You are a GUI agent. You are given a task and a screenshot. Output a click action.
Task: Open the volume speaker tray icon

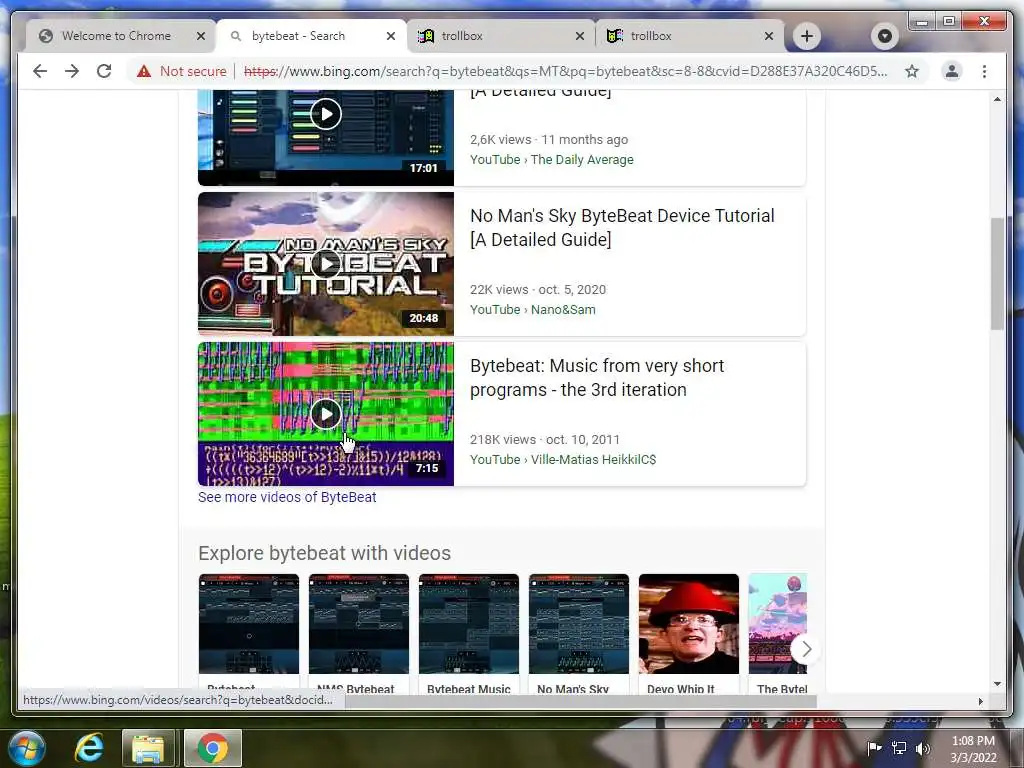[x=923, y=748]
